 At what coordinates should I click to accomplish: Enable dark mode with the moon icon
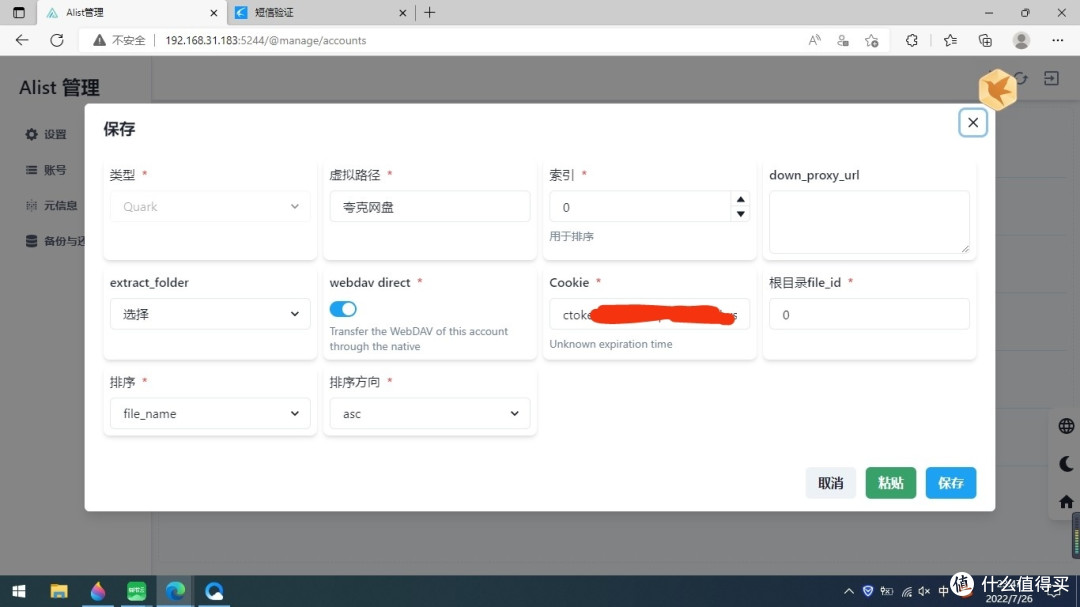tap(1064, 463)
